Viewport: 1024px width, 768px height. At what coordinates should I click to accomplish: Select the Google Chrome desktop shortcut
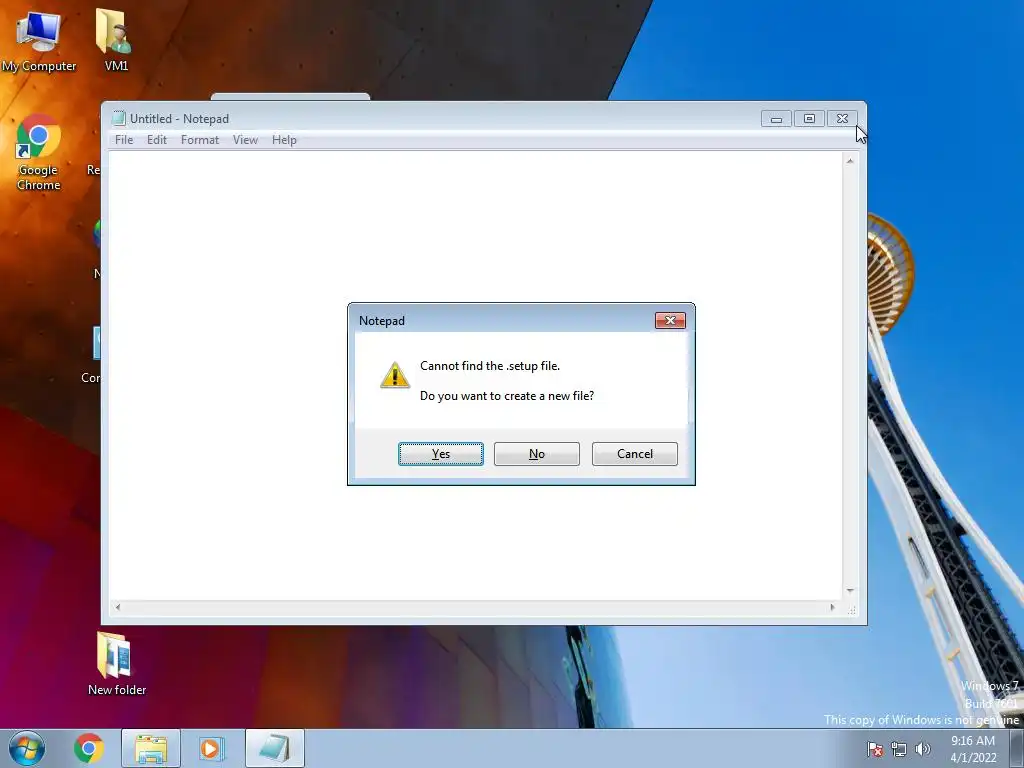point(39,153)
